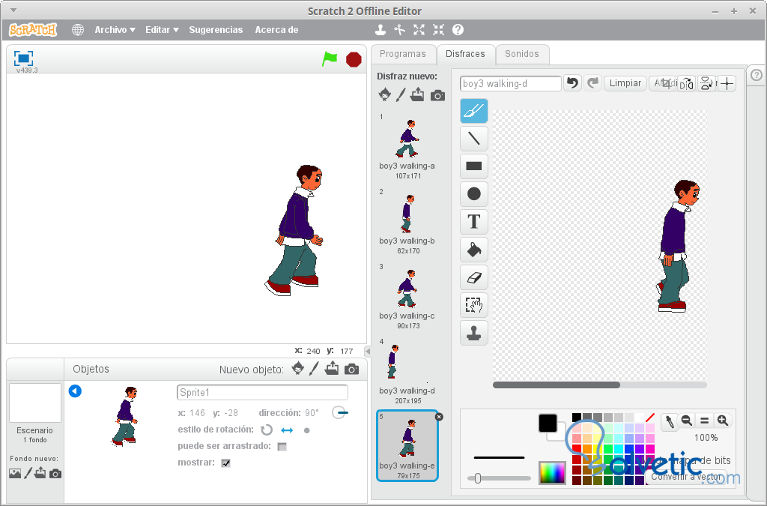Image resolution: width=767 pixels, height=506 pixels.
Task: Switch to the Programas tab
Action: [x=403, y=54]
